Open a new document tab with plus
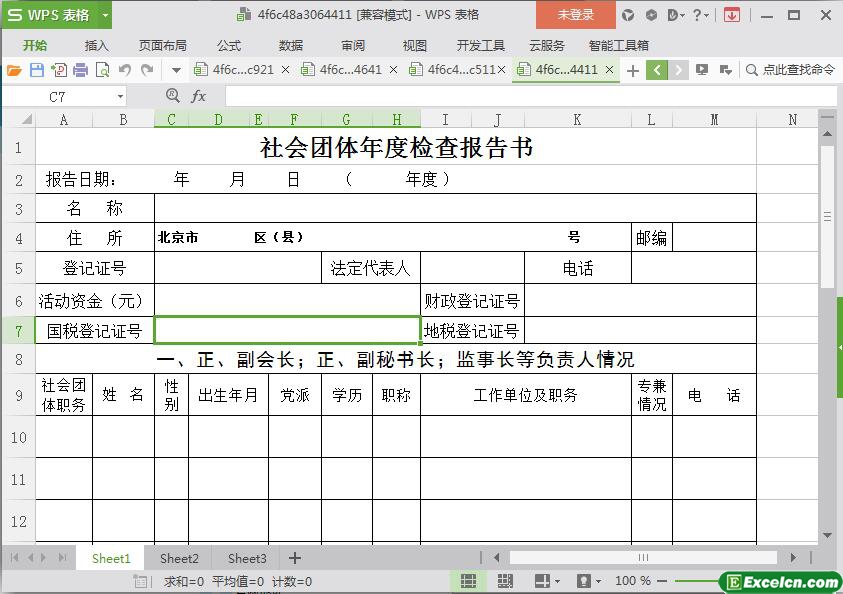 coord(632,70)
